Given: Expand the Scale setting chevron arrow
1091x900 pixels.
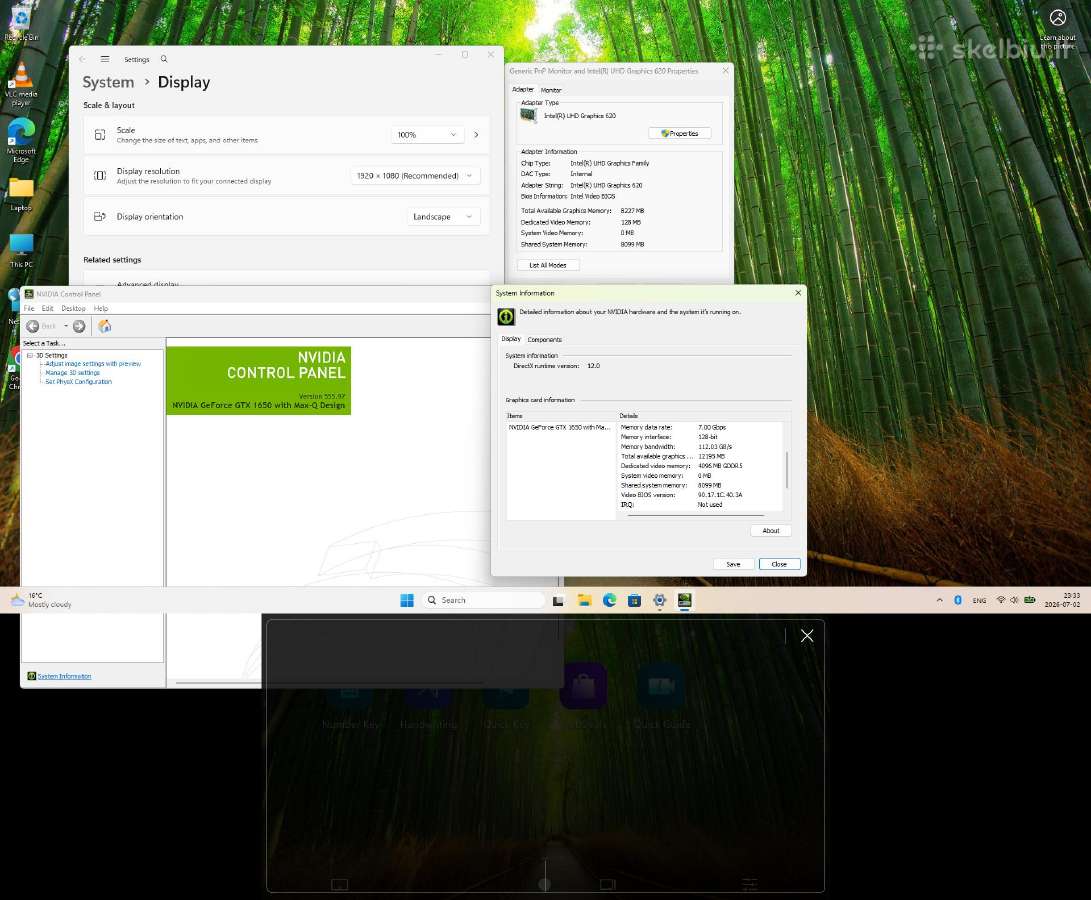Looking at the screenshot, I should coord(476,134).
